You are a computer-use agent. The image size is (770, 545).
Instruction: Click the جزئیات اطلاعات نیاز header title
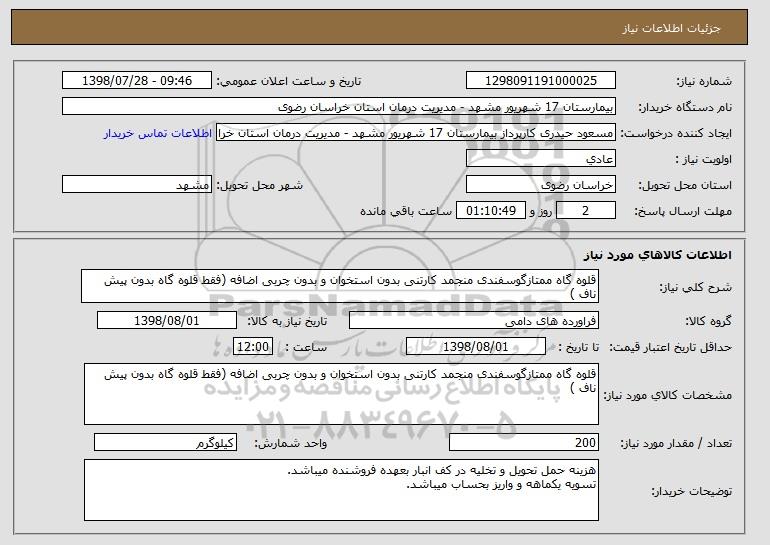671,28
